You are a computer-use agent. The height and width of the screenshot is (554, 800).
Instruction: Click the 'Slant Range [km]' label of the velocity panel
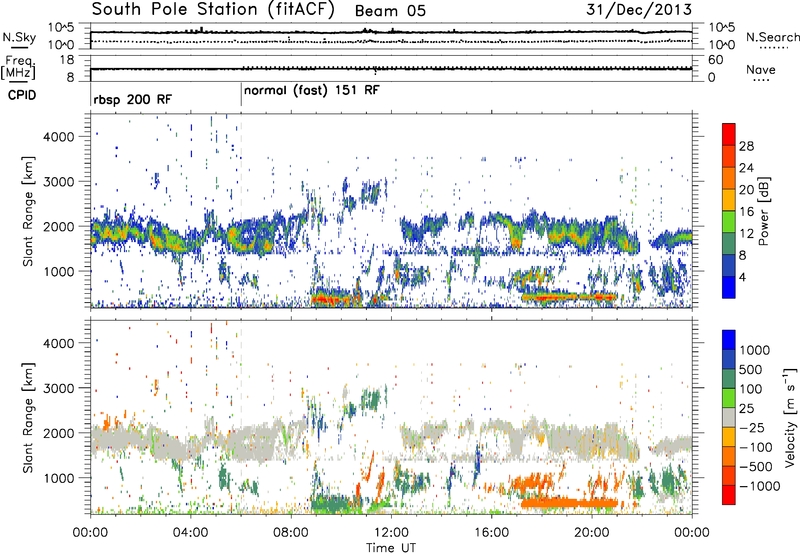(x=28, y=417)
